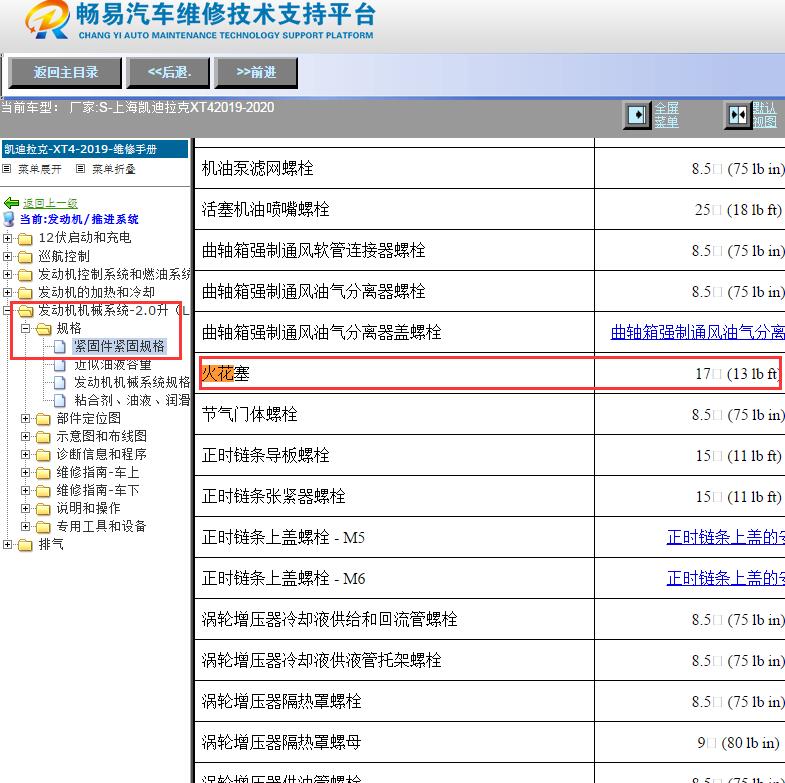This screenshot has width=785, height=783.
Task: Open the 粘合剂、油液、润滑 tree item
Action: (x=132, y=401)
